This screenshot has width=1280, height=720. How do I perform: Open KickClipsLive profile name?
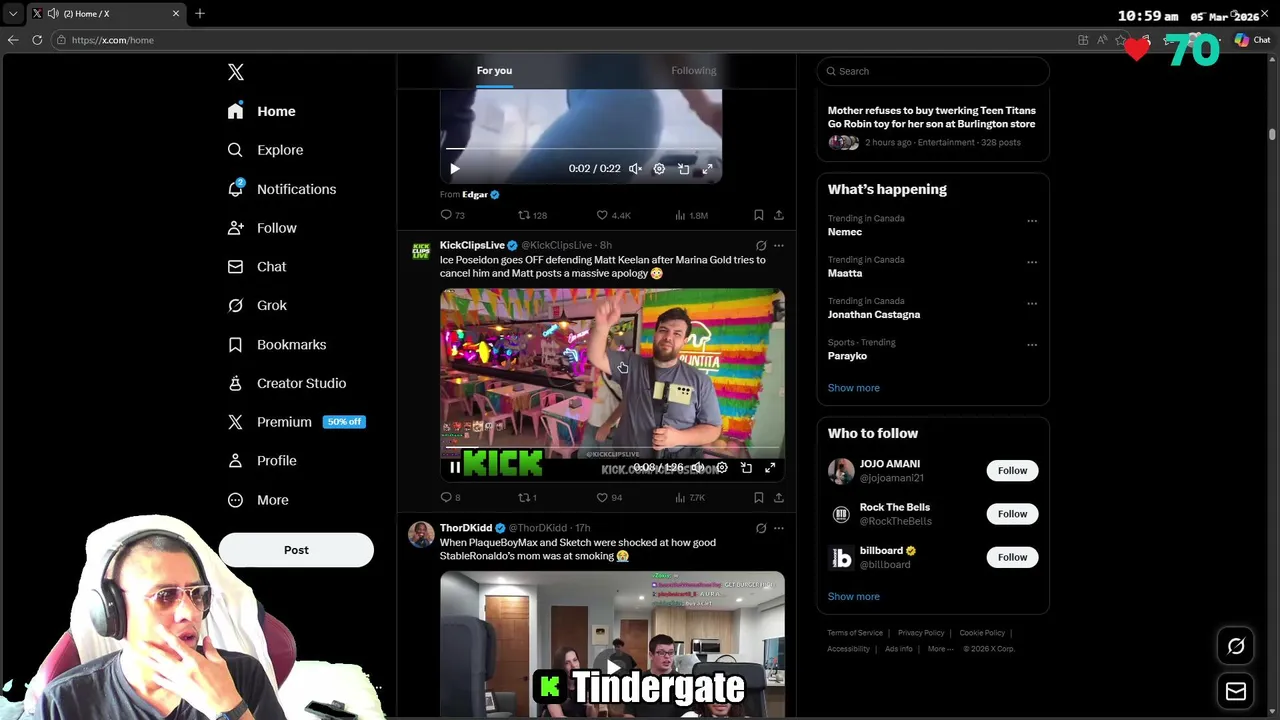pos(472,245)
